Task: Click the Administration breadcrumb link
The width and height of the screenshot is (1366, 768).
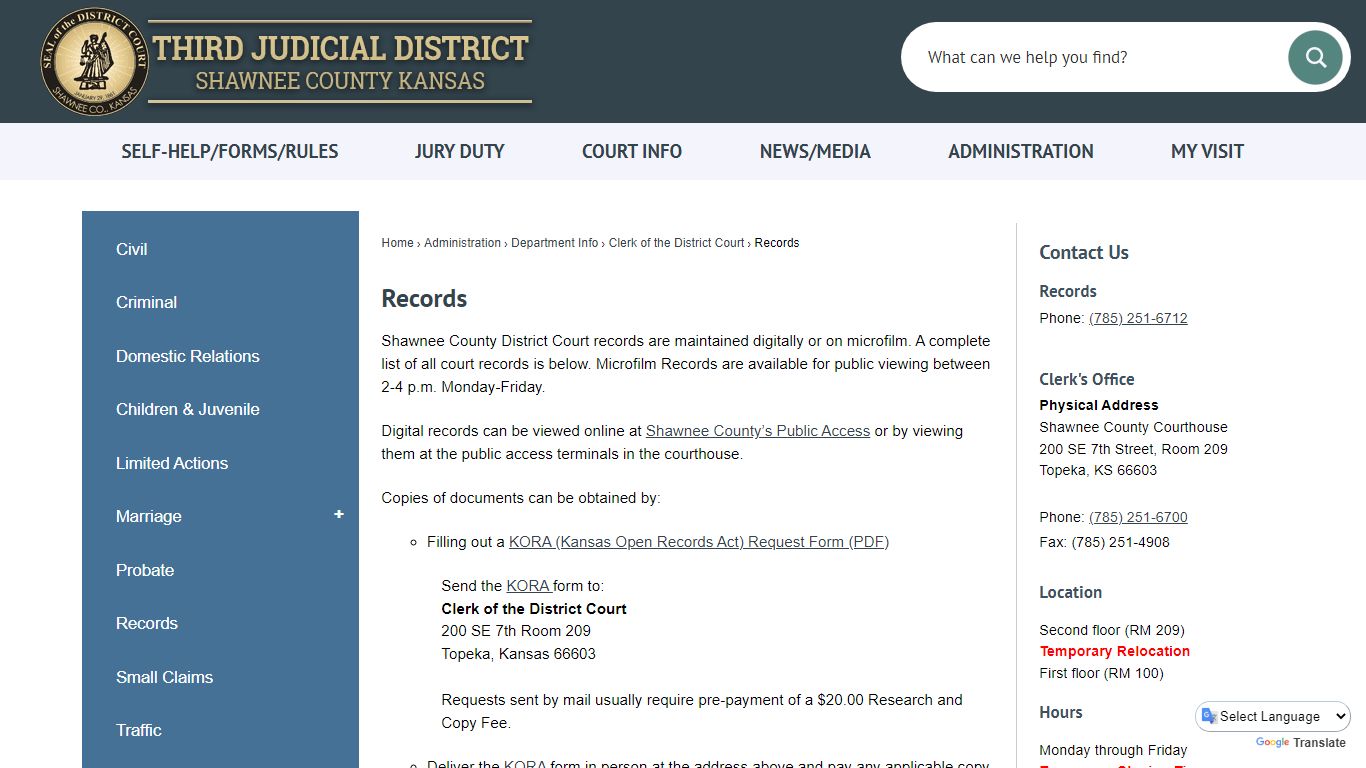Action: coord(462,243)
